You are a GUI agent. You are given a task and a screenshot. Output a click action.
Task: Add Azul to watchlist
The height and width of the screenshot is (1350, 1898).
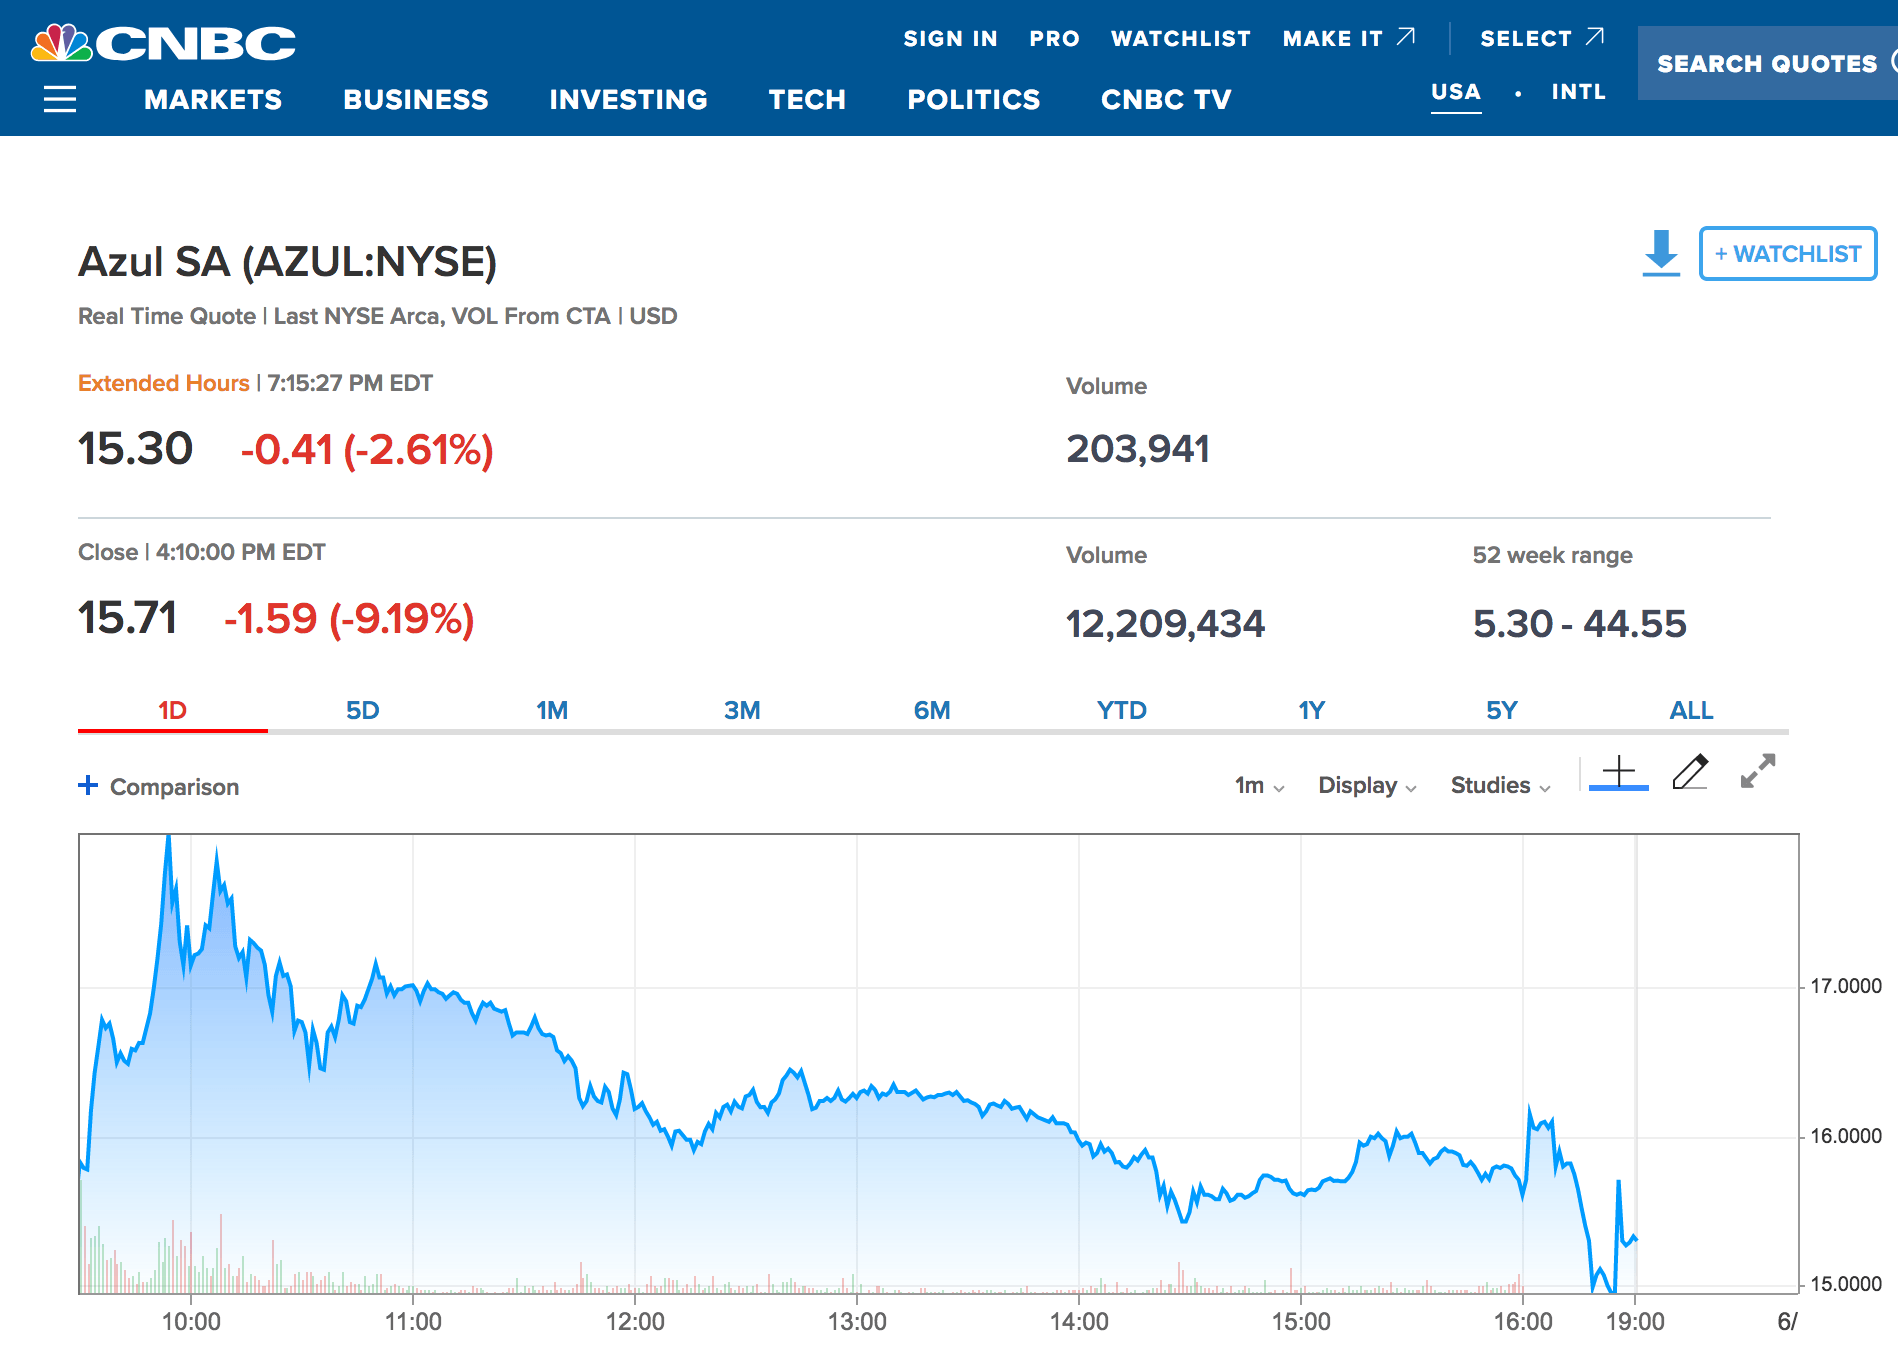(1787, 254)
